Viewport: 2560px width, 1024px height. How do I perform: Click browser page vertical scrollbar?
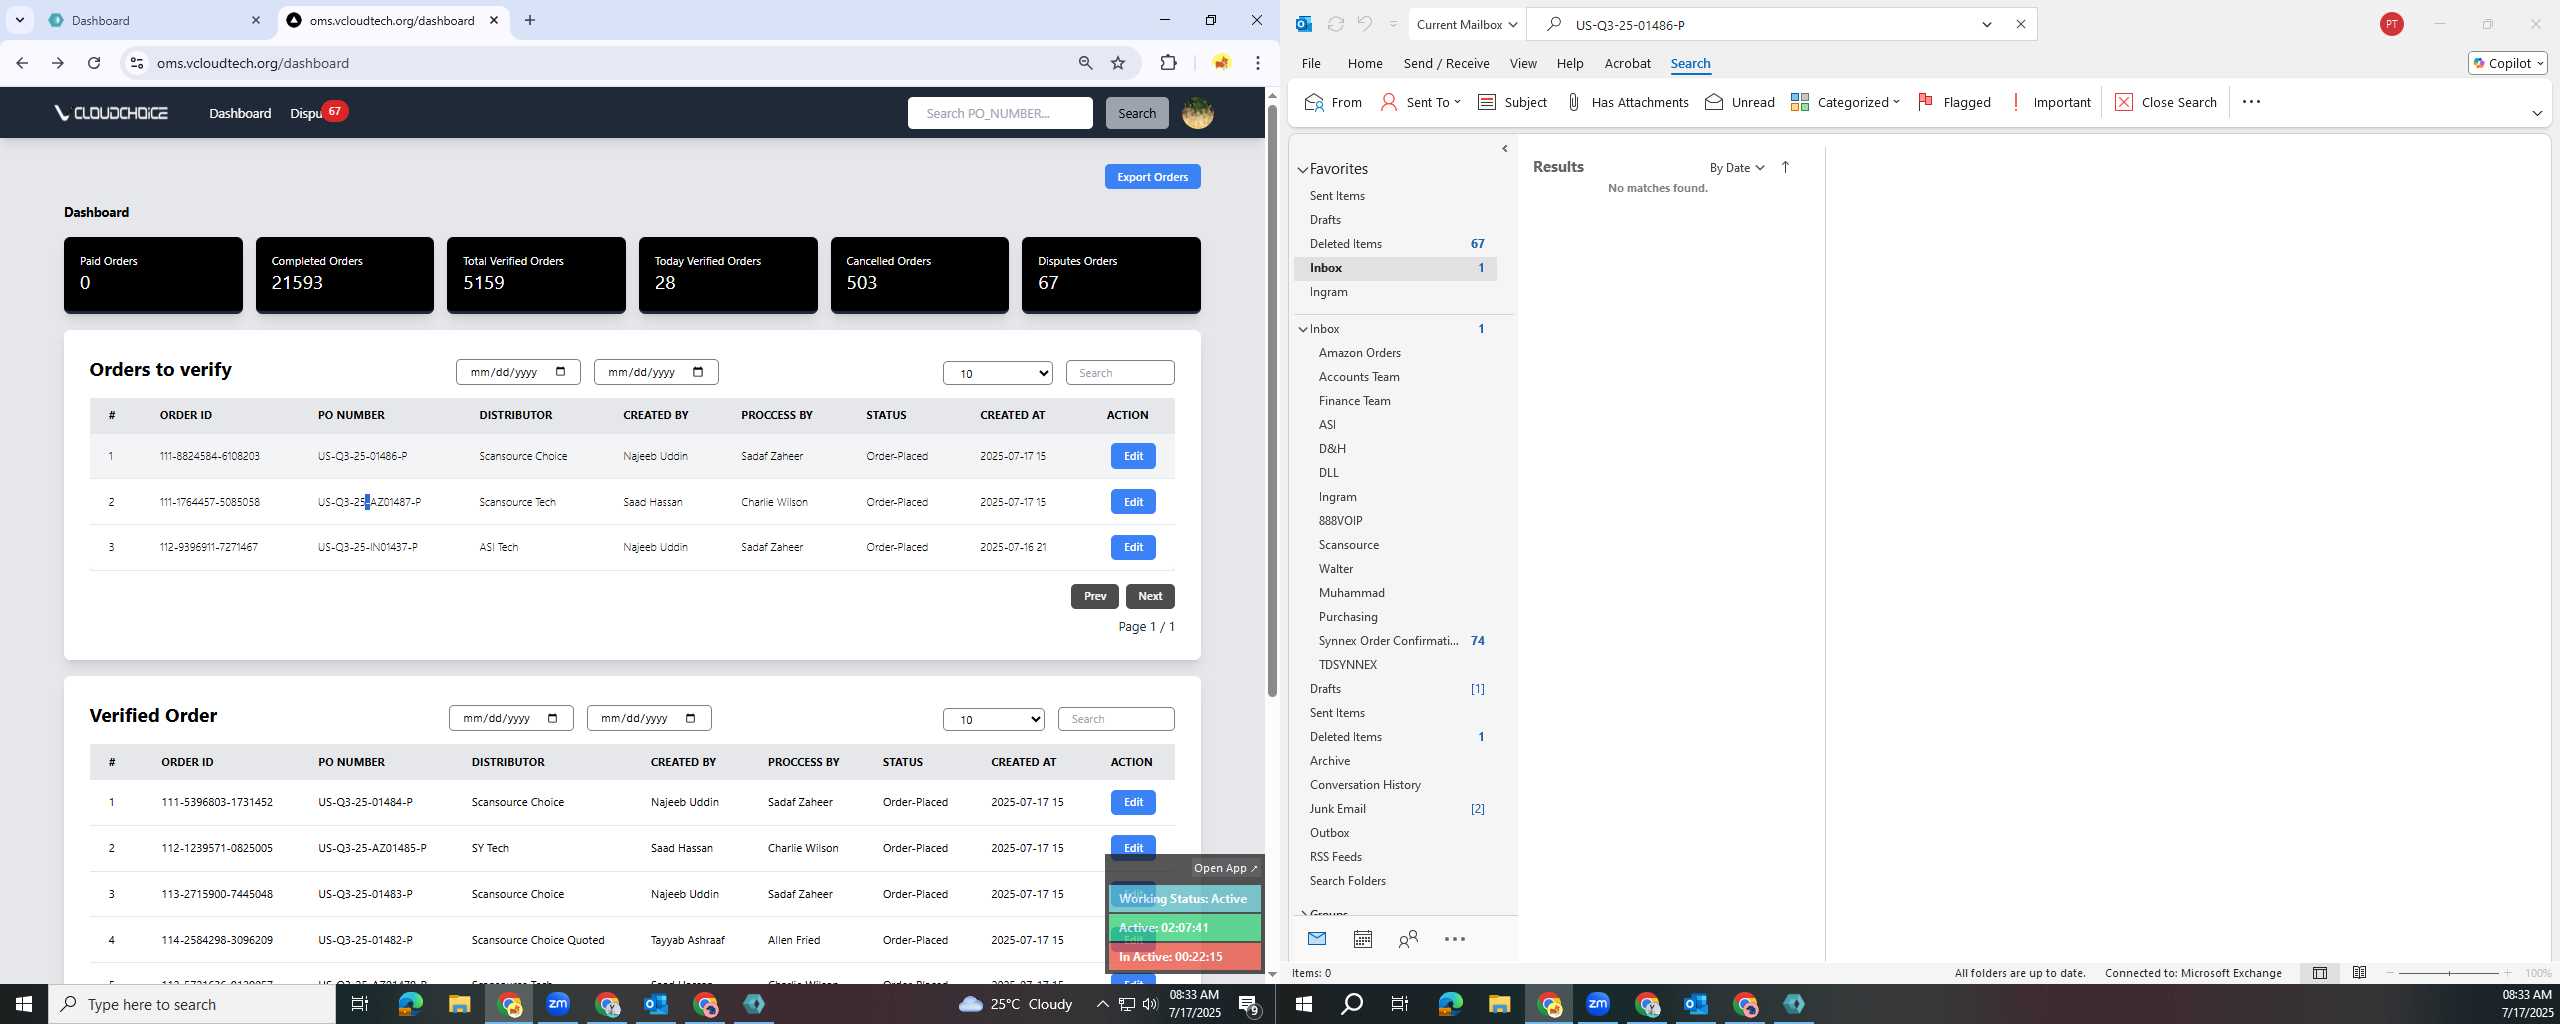coord(1272,400)
